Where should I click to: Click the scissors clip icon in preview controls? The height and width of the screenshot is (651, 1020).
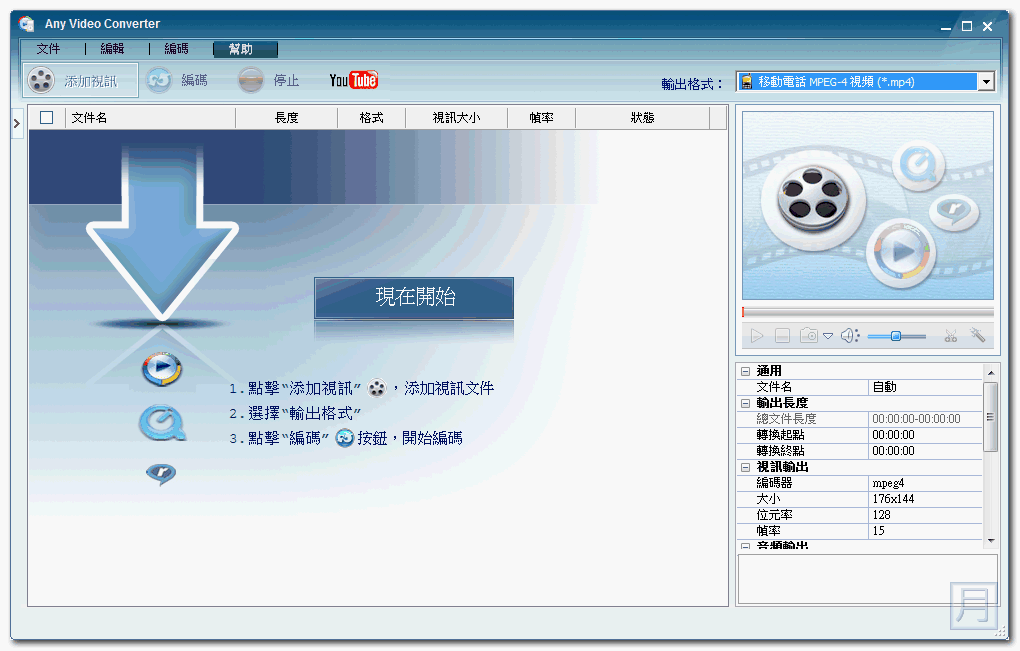click(951, 336)
